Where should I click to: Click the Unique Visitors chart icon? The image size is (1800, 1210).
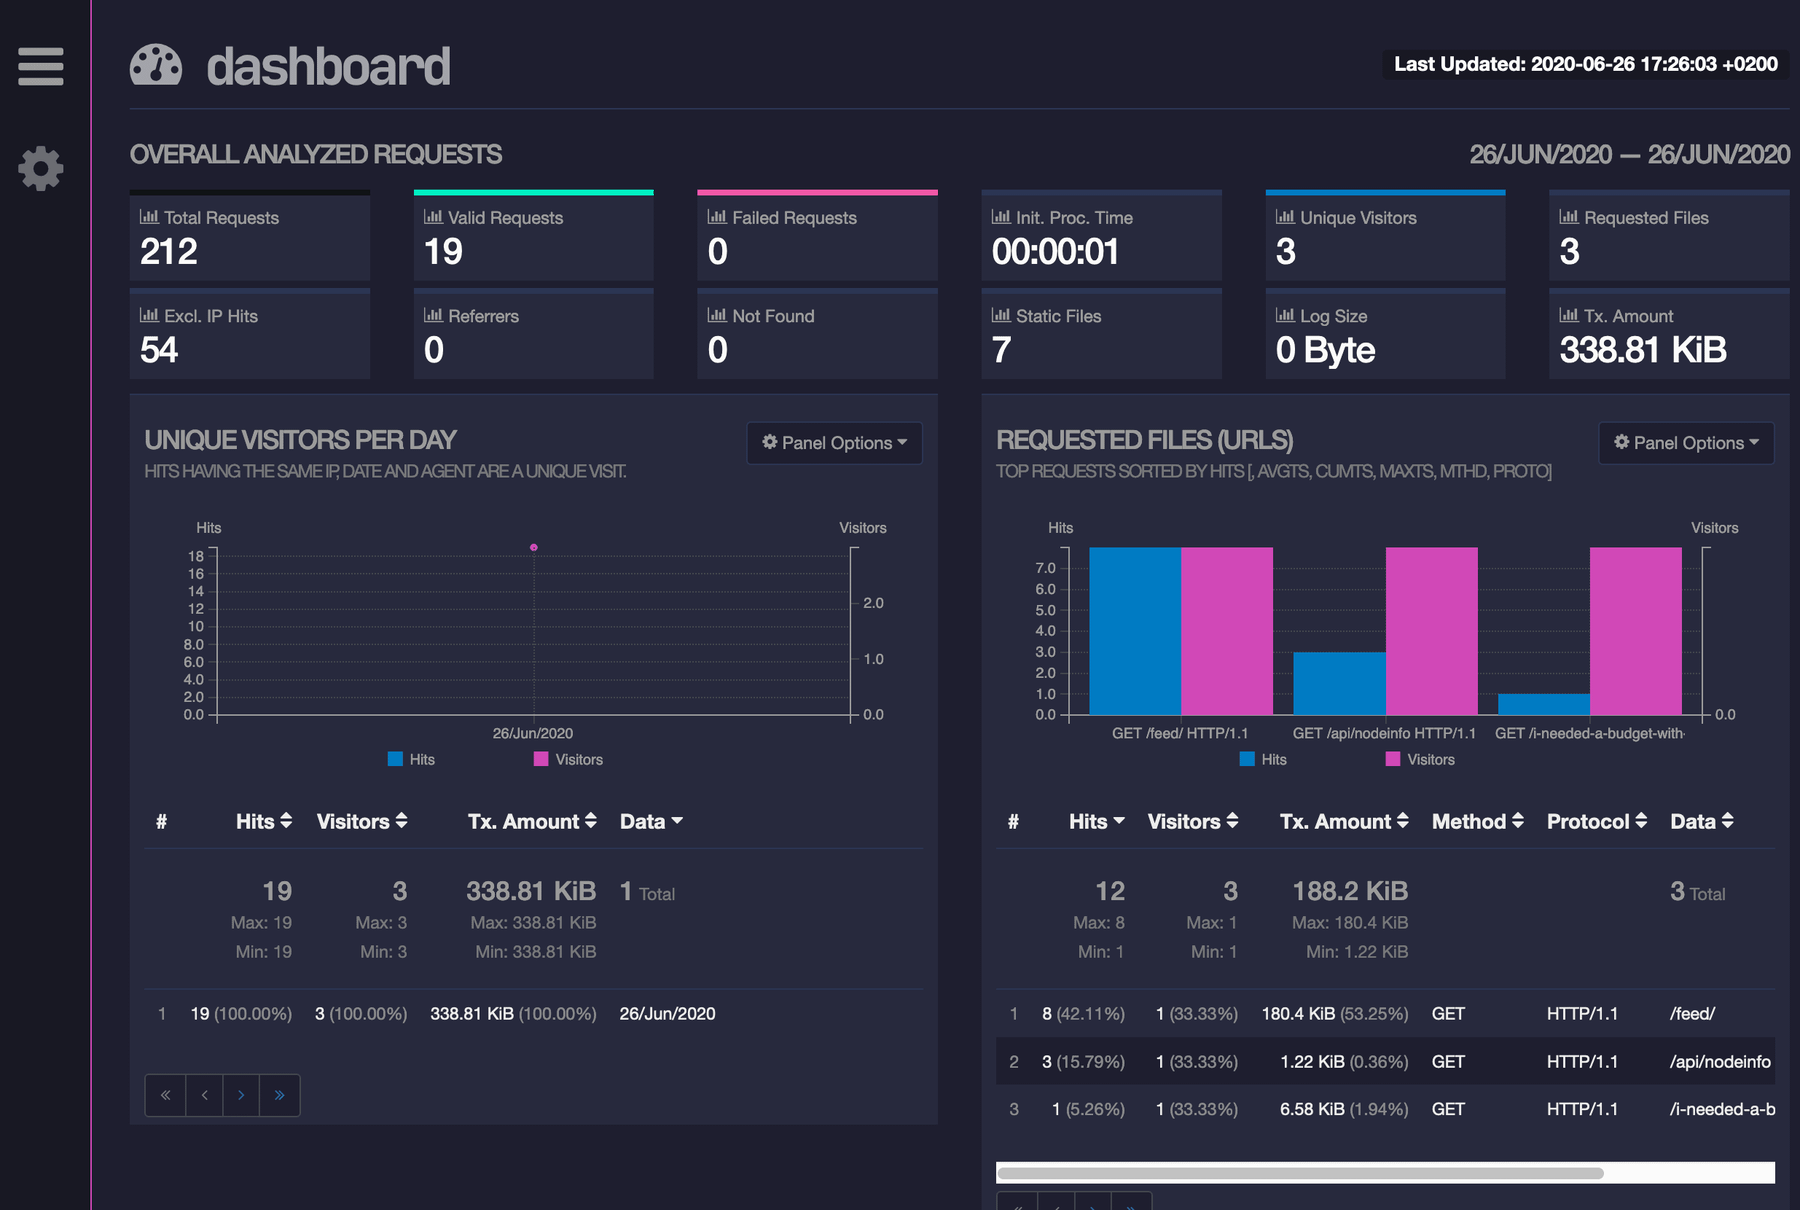tap(1285, 217)
